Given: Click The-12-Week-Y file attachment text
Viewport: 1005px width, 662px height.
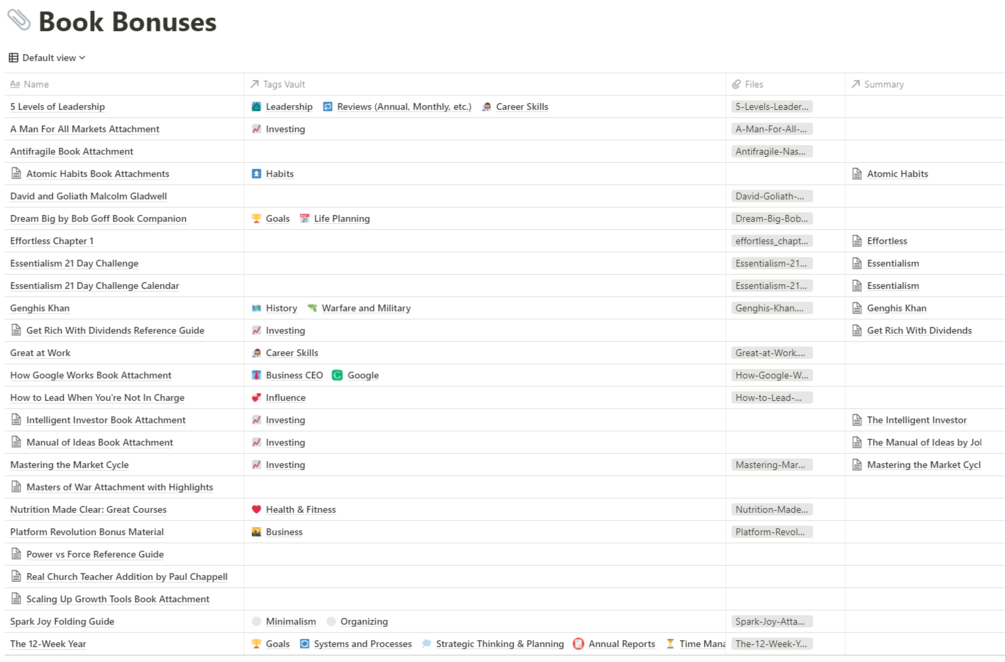Looking at the screenshot, I should click(x=771, y=644).
